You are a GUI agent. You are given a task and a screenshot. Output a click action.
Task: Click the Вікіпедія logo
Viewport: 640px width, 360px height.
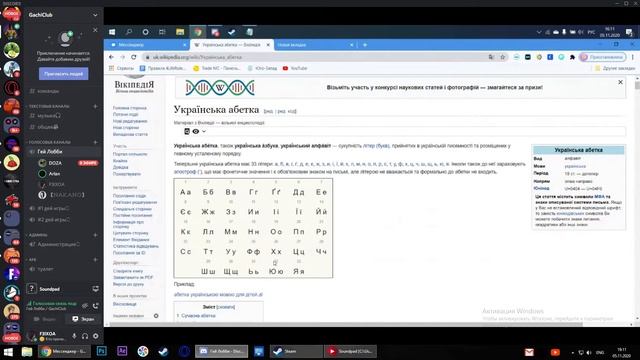point(134,84)
